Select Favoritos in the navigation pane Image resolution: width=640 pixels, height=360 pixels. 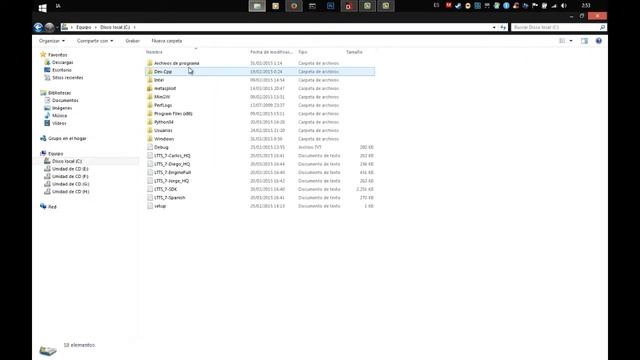[58, 55]
